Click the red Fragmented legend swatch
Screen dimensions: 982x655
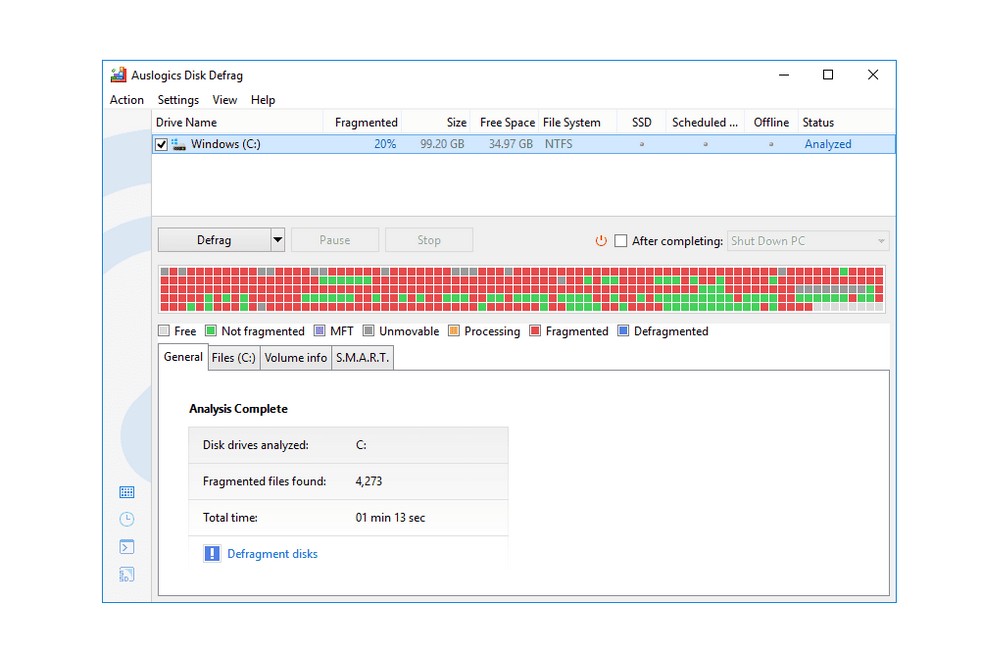tap(535, 331)
